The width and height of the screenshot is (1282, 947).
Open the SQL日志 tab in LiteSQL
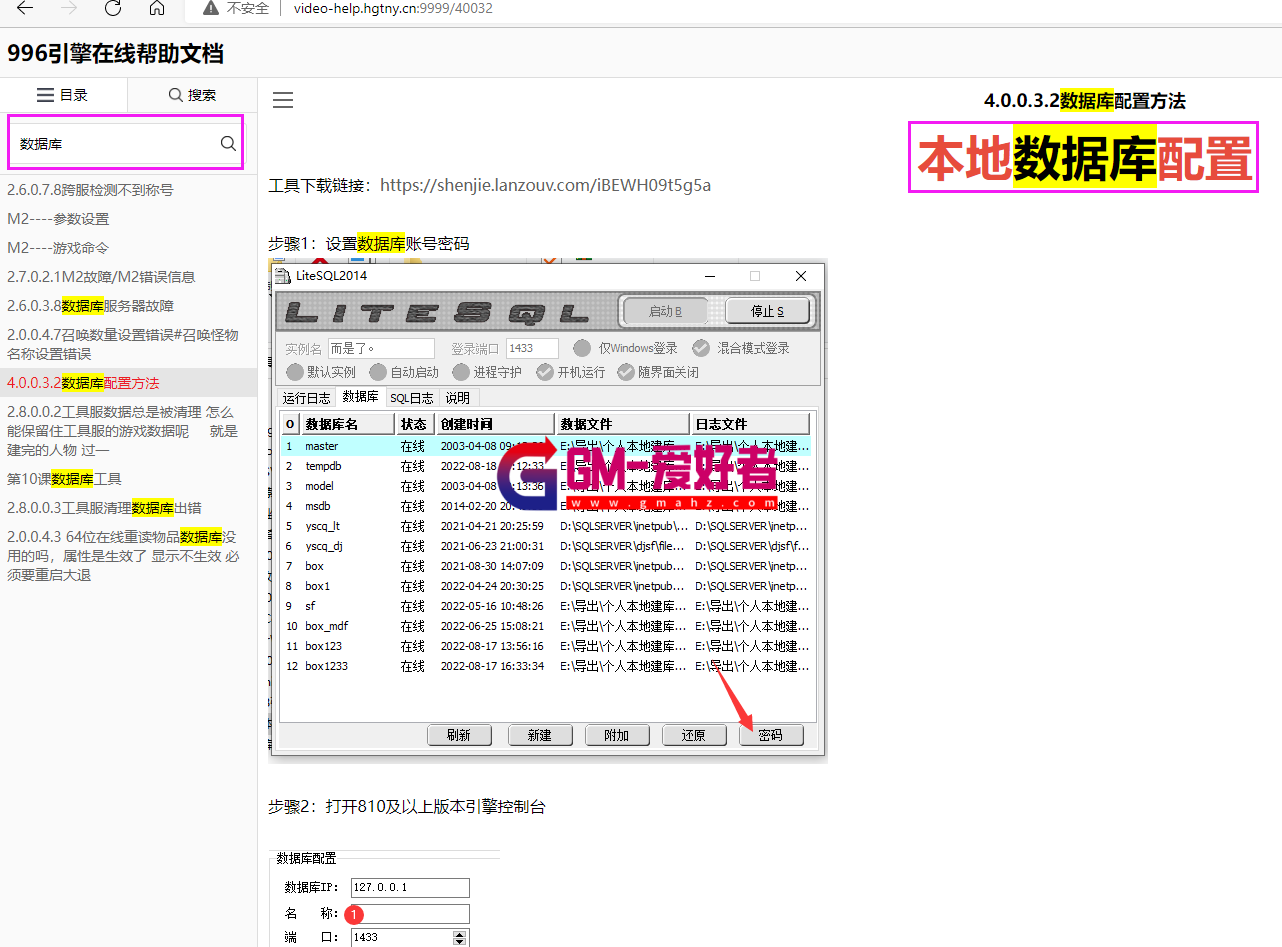pyautogui.click(x=412, y=398)
